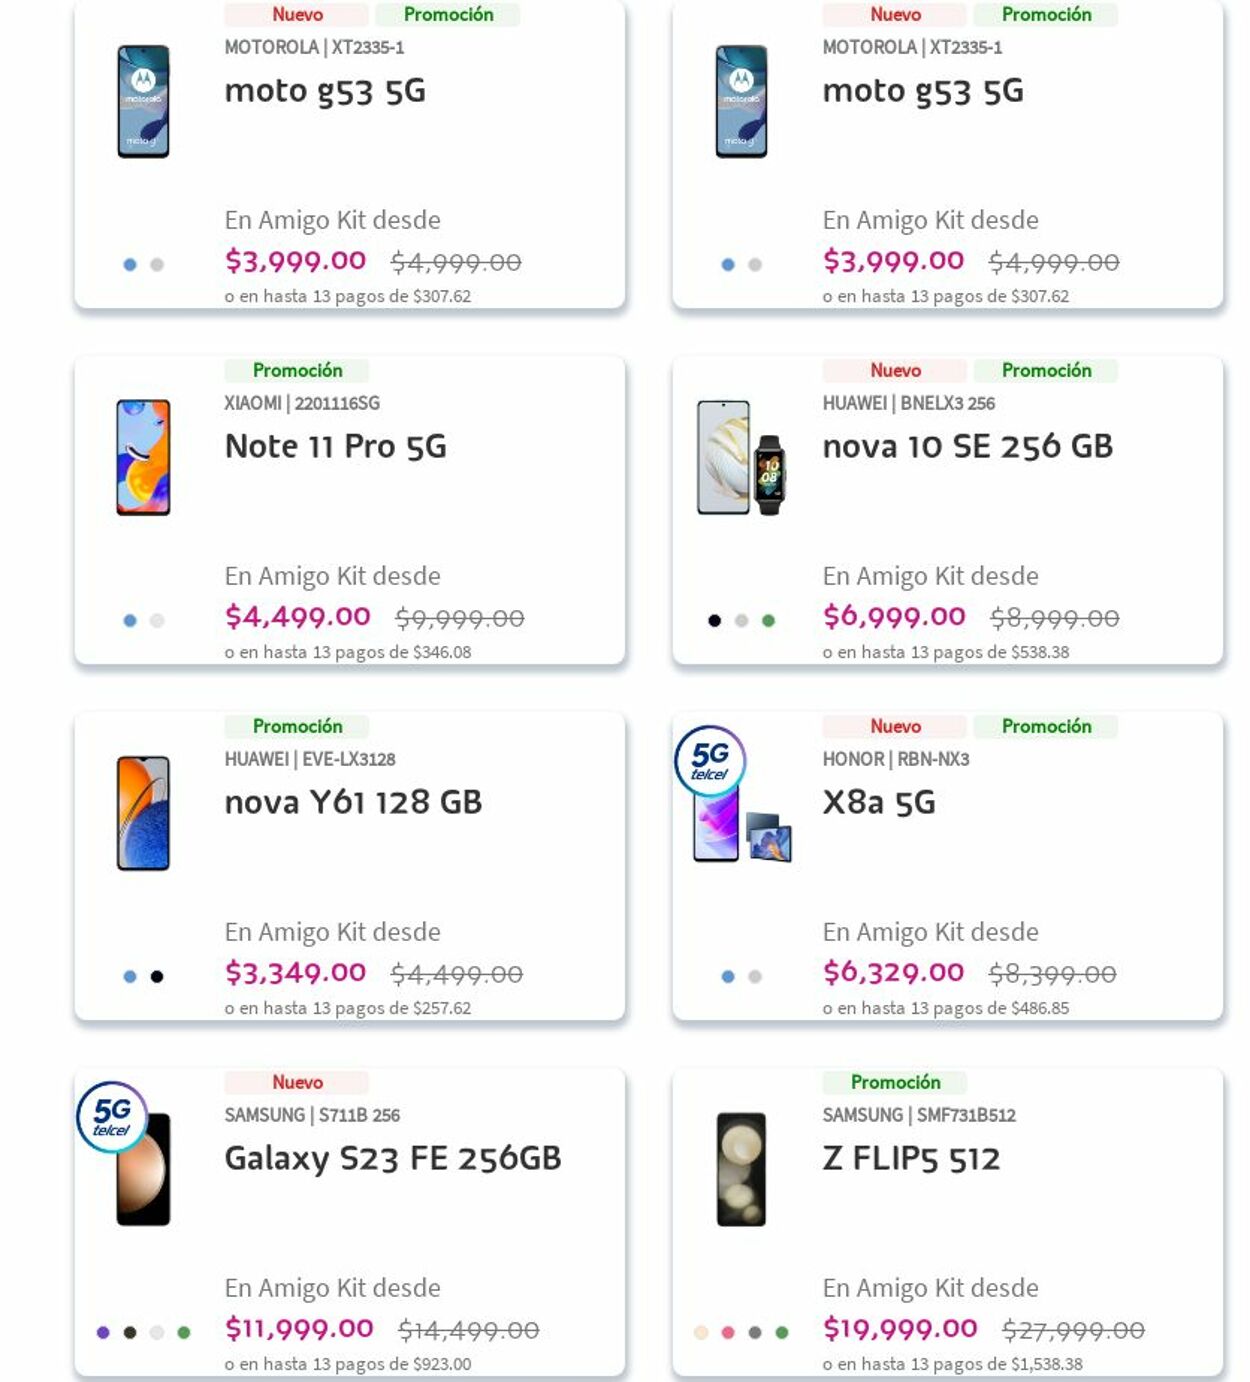Select green color for nova 10 SE 256 GB

click(768, 621)
